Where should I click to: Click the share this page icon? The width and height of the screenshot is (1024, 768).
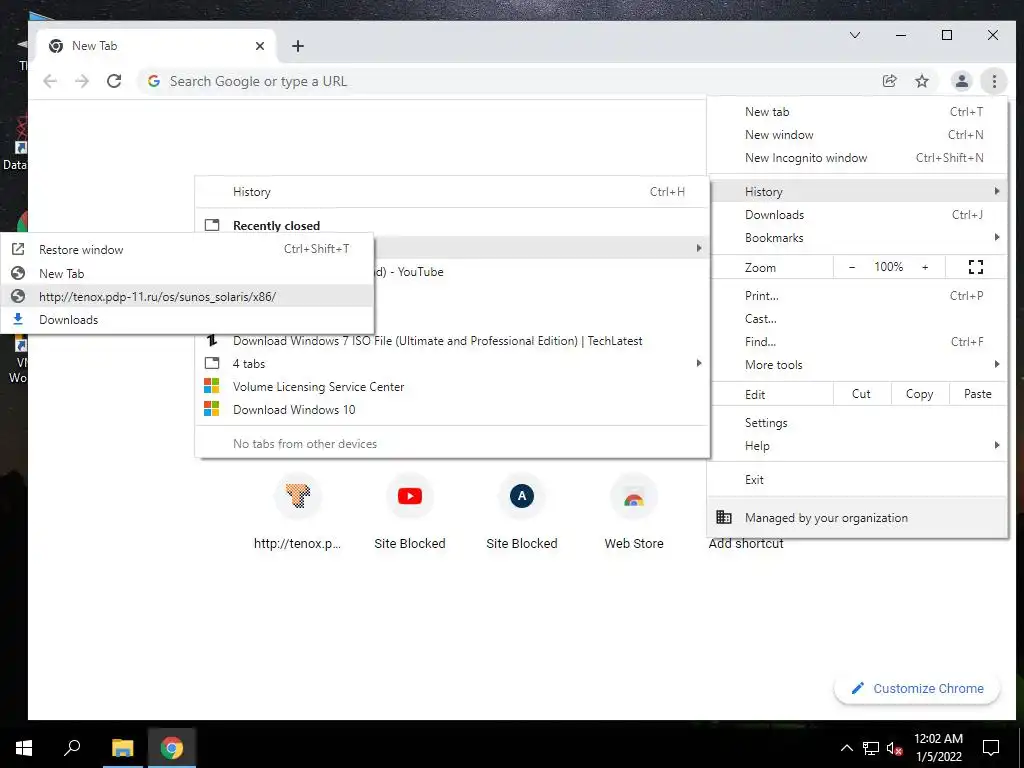click(x=889, y=81)
